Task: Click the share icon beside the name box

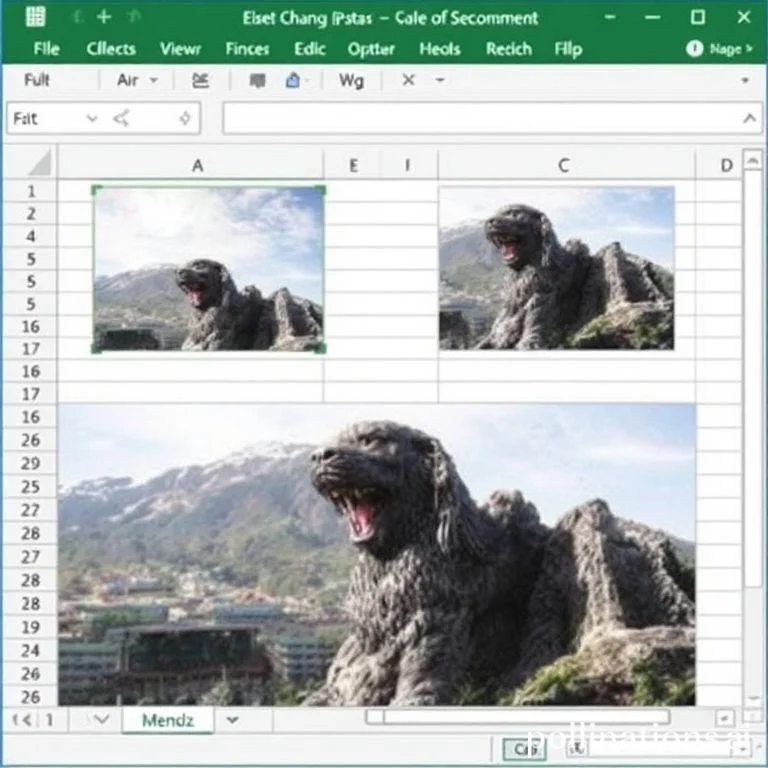Action: tap(122, 119)
